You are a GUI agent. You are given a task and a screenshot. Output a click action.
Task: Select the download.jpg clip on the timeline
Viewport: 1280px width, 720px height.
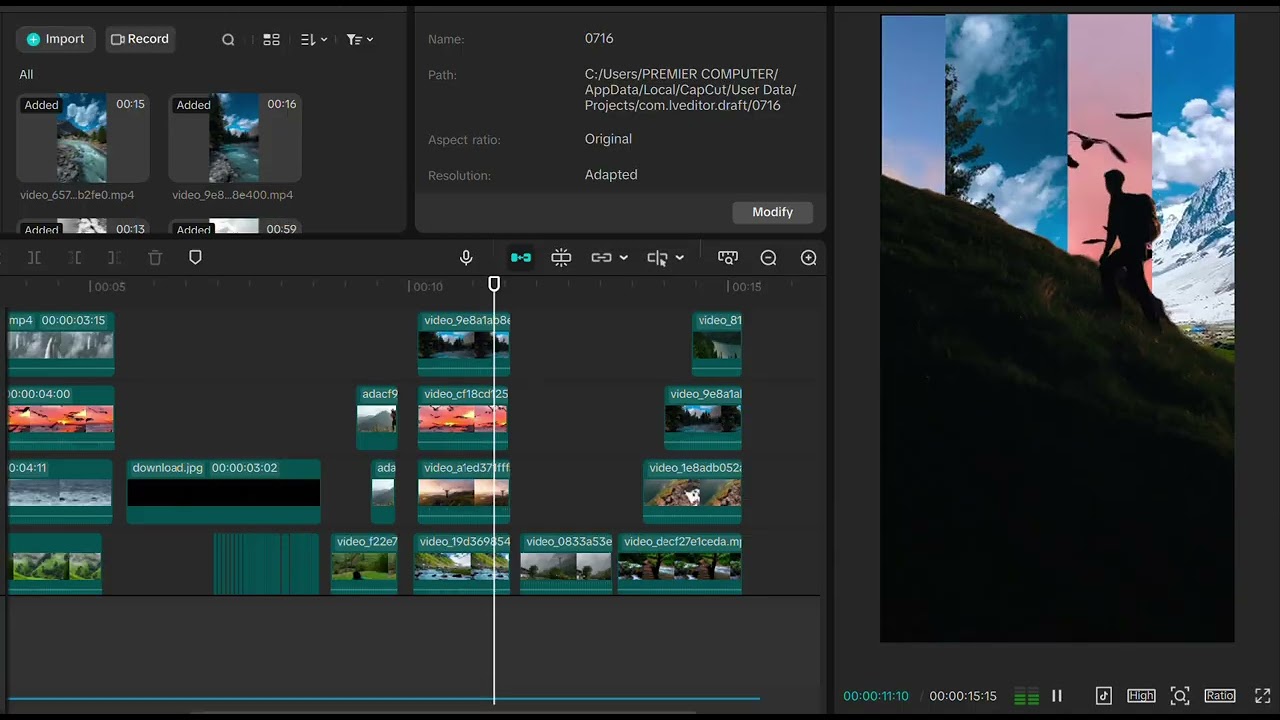click(224, 491)
